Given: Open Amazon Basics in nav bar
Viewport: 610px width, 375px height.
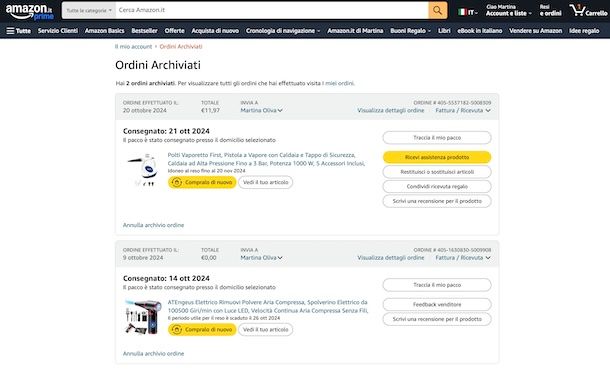Looking at the screenshot, I should (x=104, y=31).
